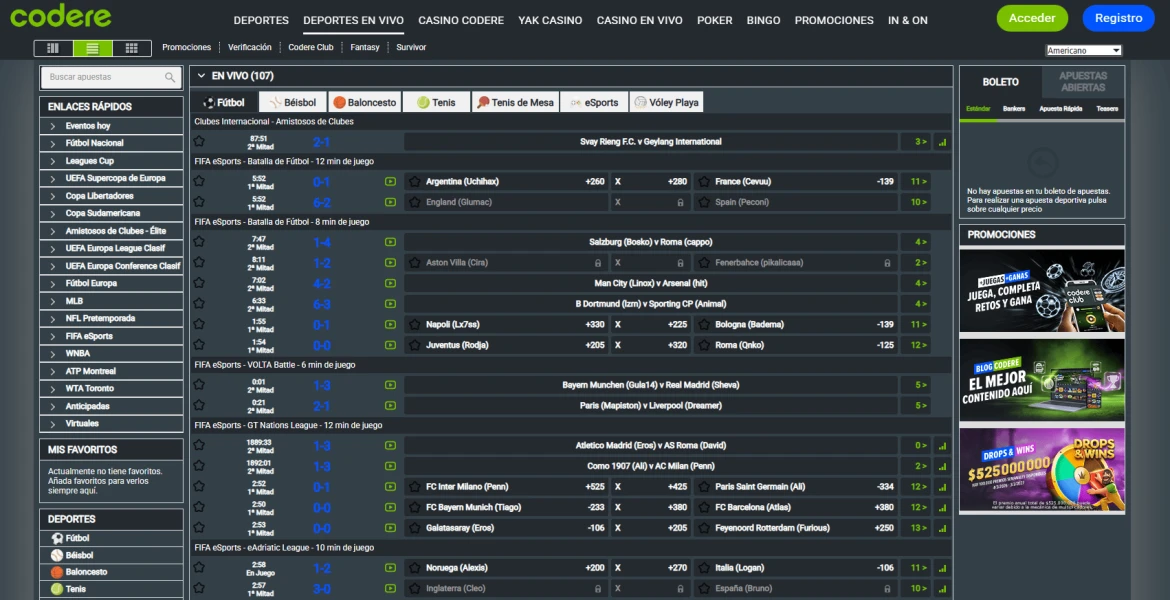Screen dimensions: 1170x600
Task: Expand FIFA eSports quick link
Action: click(112, 336)
